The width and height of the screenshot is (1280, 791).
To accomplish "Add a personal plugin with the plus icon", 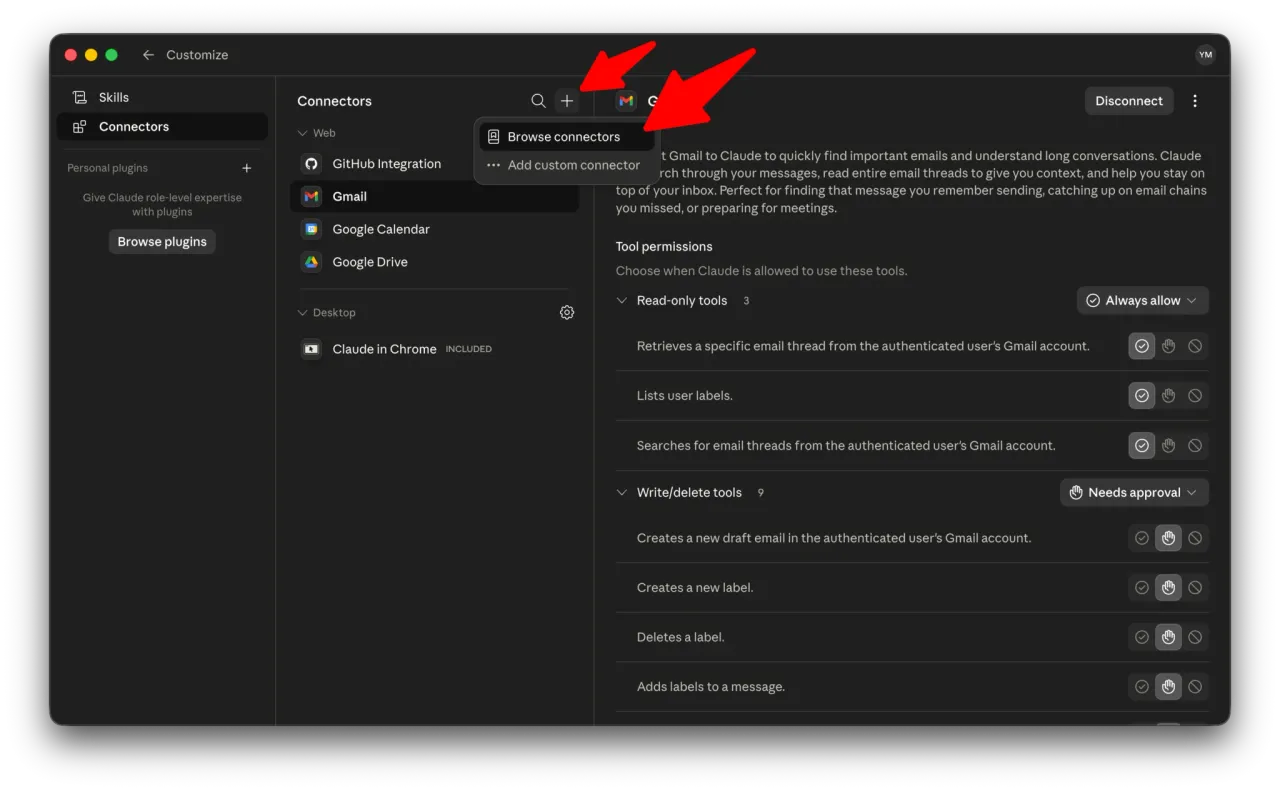I will click(x=247, y=168).
